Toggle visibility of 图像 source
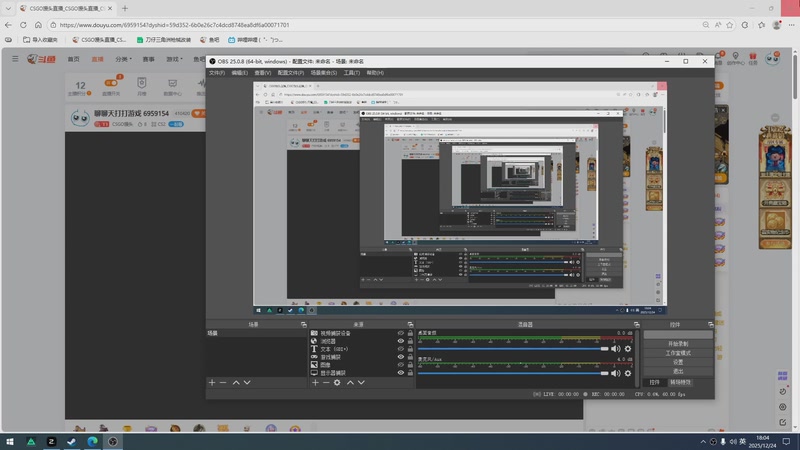The image size is (800, 450). click(x=401, y=365)
